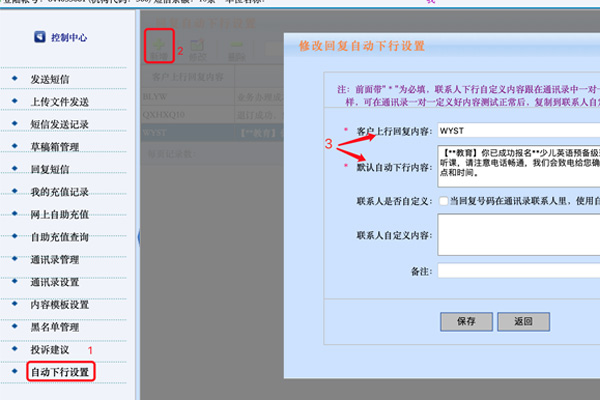Go to 通讯录管理
600x400 pixels.
tap(55, 260)
